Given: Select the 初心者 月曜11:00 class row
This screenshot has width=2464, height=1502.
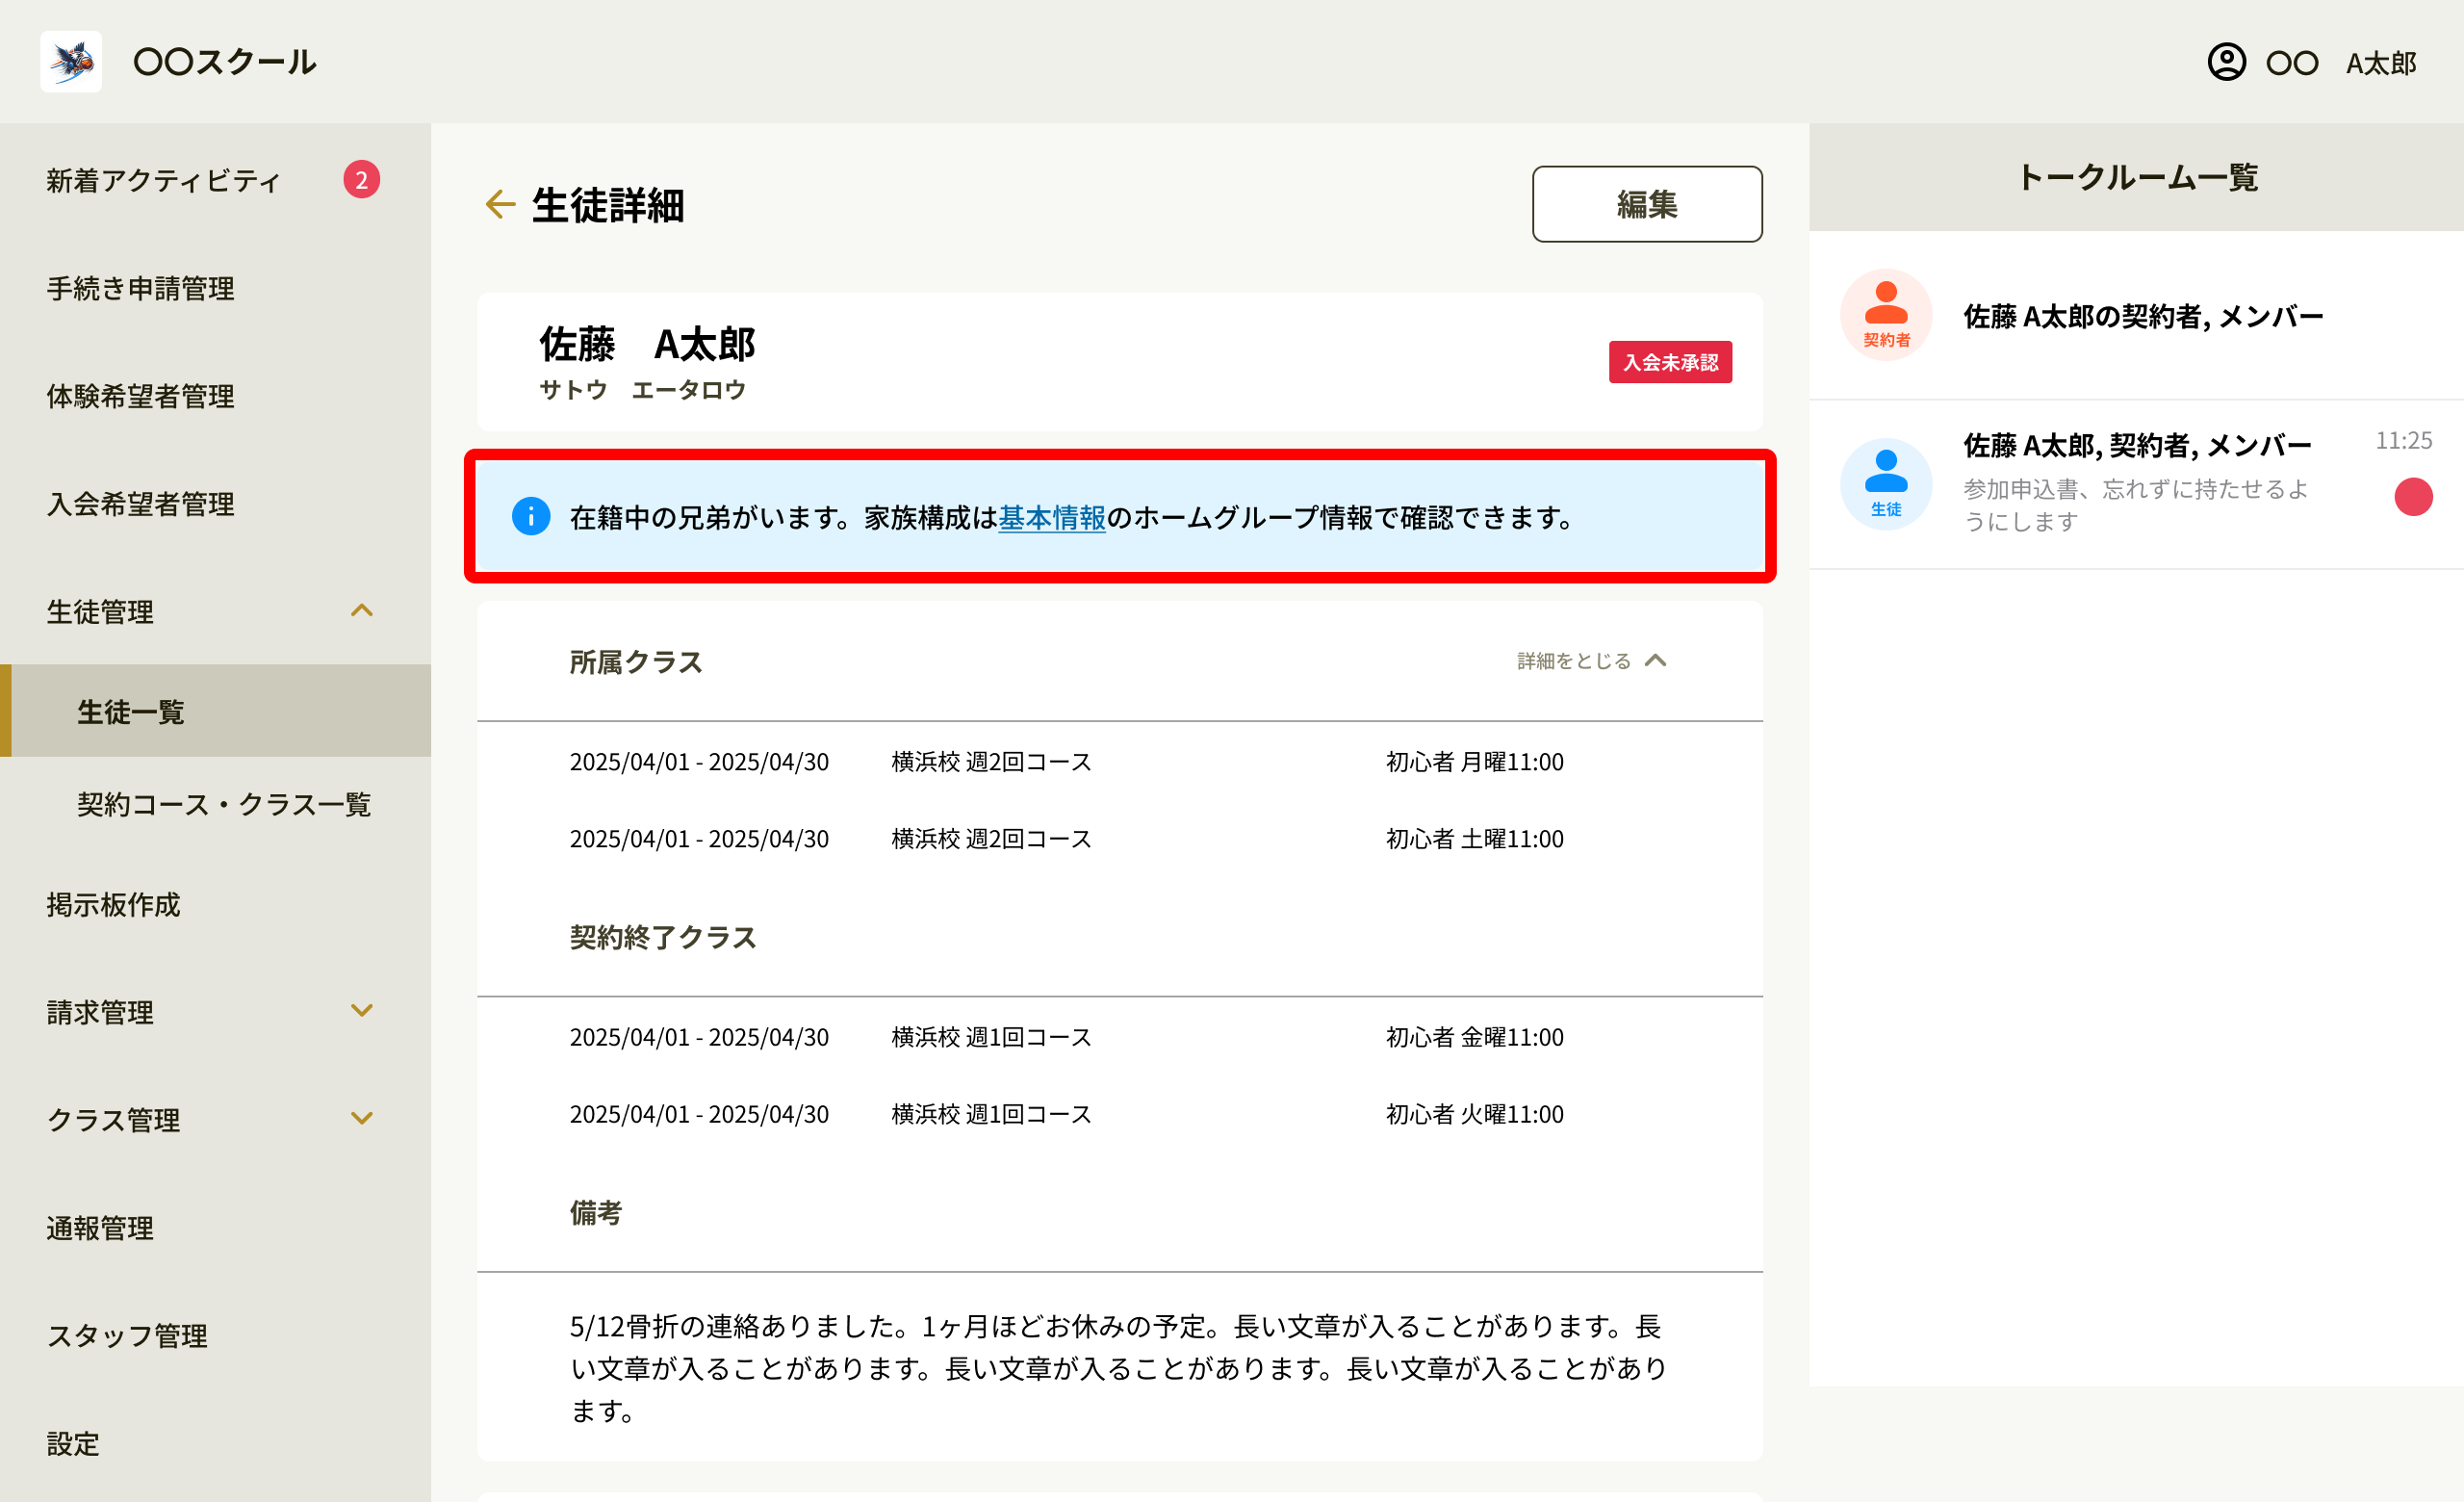Looking at the screenshot, I should click(1120, 762).
